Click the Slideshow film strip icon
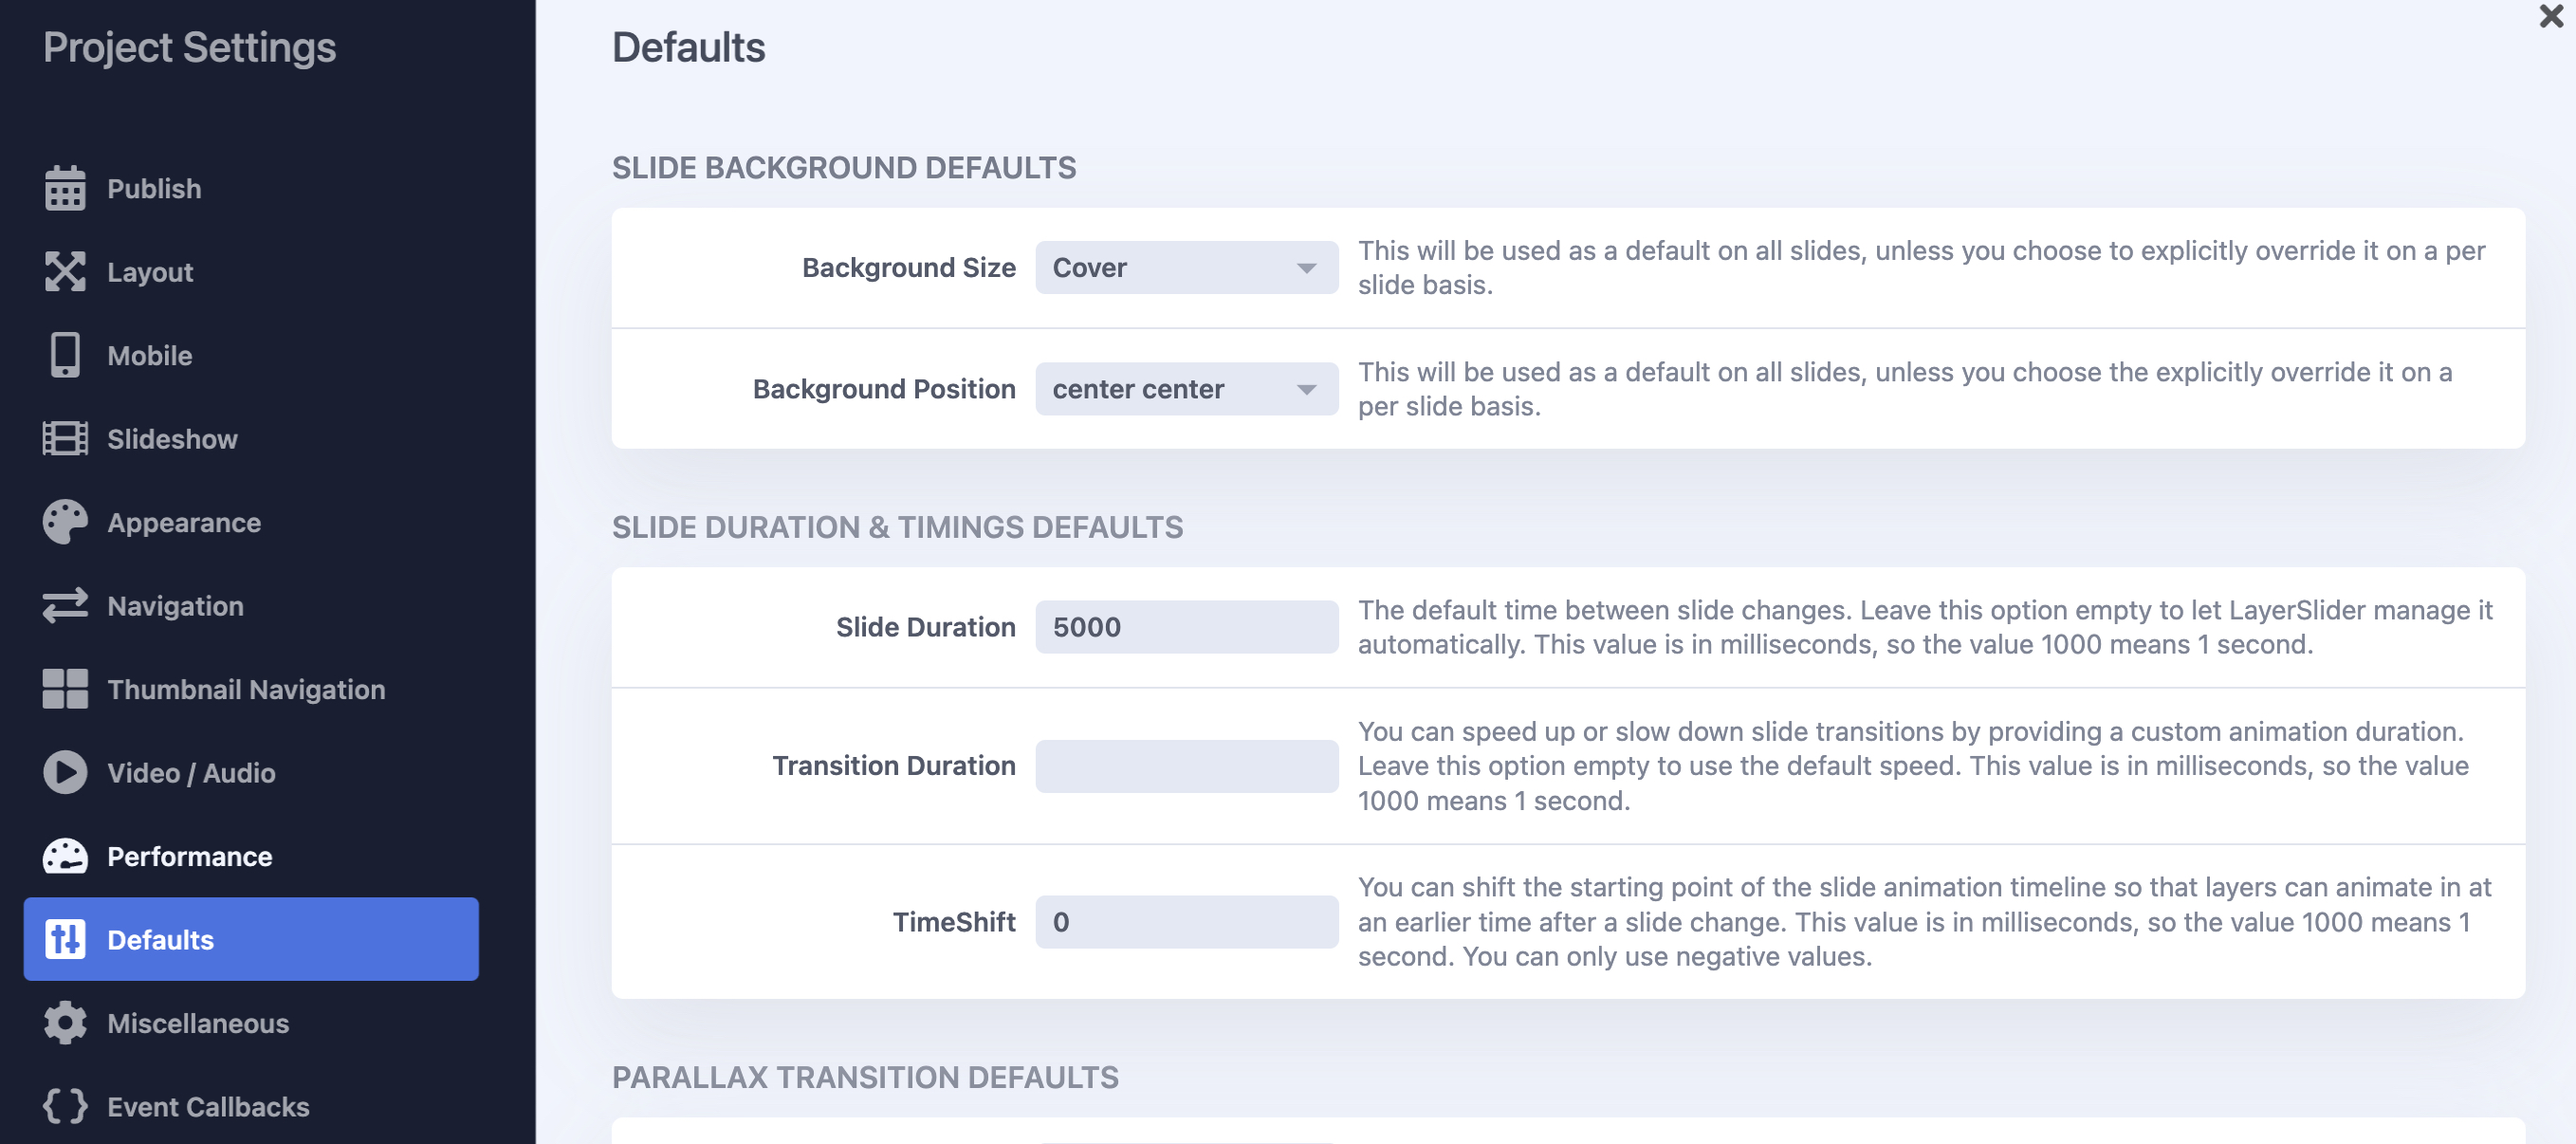The height and width of the screenshot is (1144, 2576). click(x=65, y=439)
